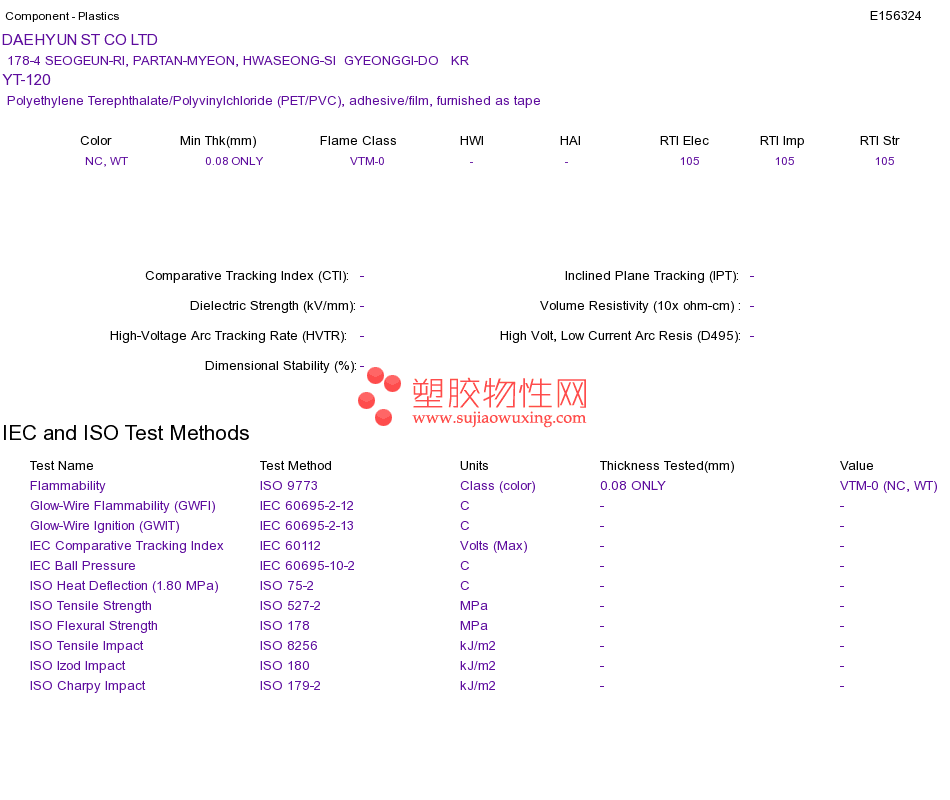Click the HAI column header
Image resolution: width=950 pixels, height=800 pixels.
click(570, 141)
